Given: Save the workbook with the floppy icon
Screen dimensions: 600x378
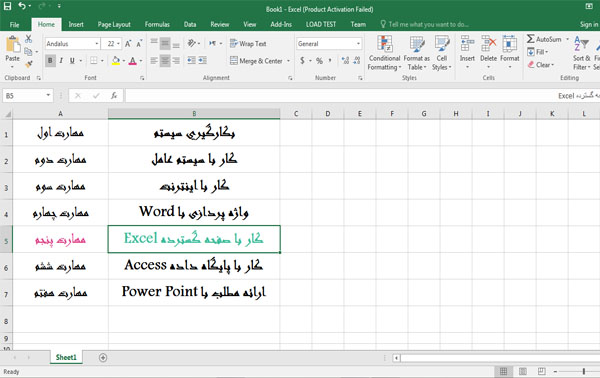Looking at the screenshot, I should [x=7, y=6].
